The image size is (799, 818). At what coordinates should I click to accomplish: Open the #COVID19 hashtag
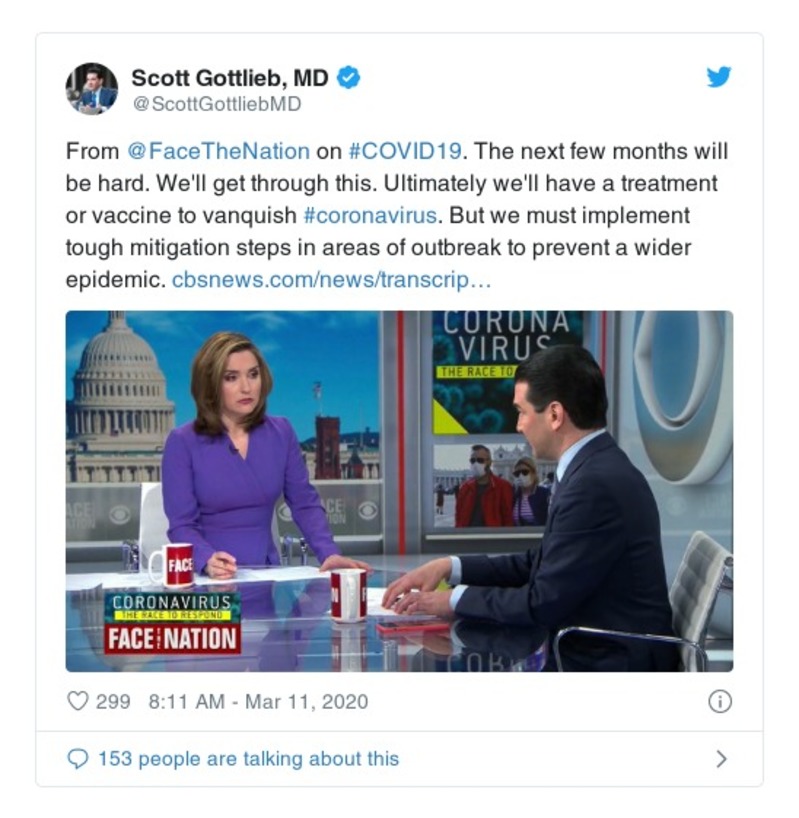[405, 151]
